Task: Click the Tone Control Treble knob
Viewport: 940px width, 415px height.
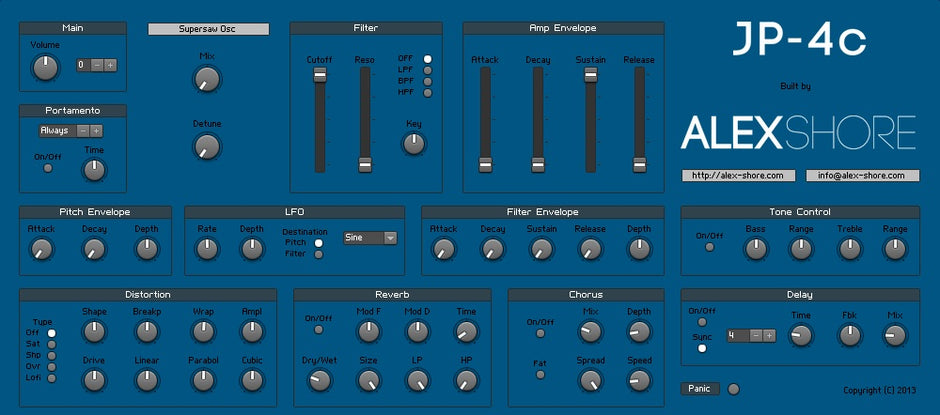Action: tap(849, 249)
